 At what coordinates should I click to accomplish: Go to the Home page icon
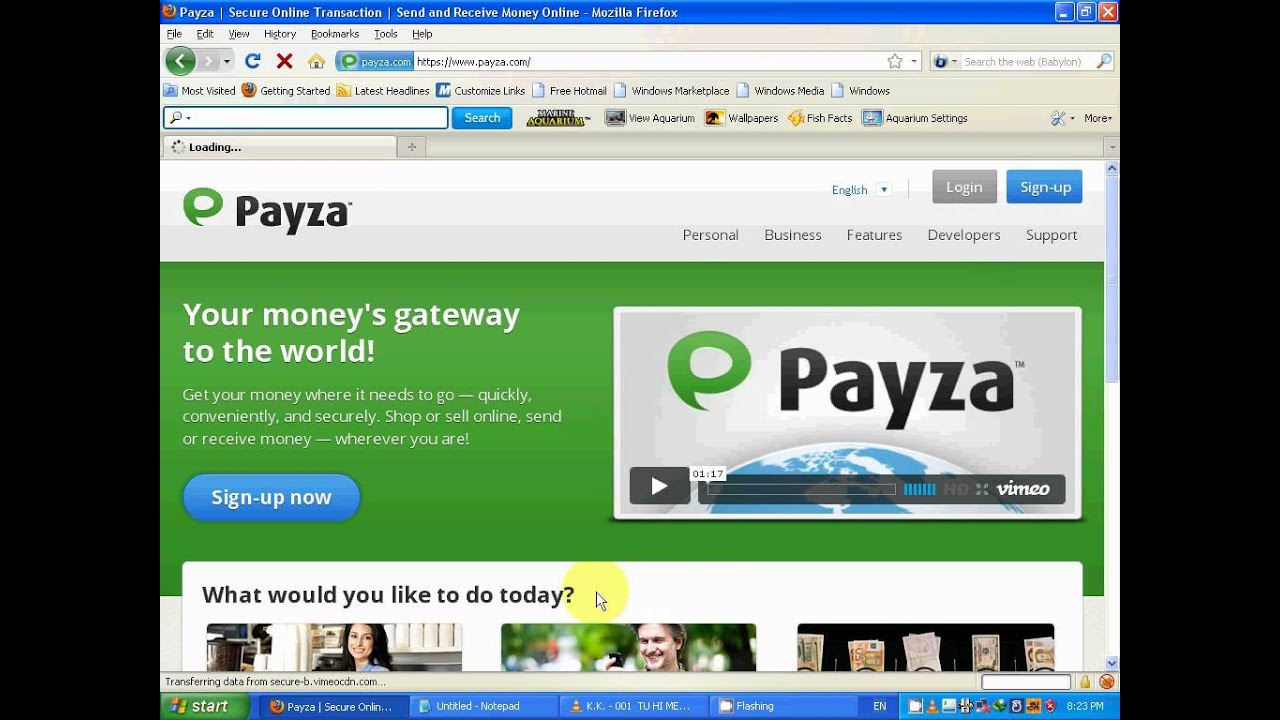pyautogui.click(x=316, y=61)
